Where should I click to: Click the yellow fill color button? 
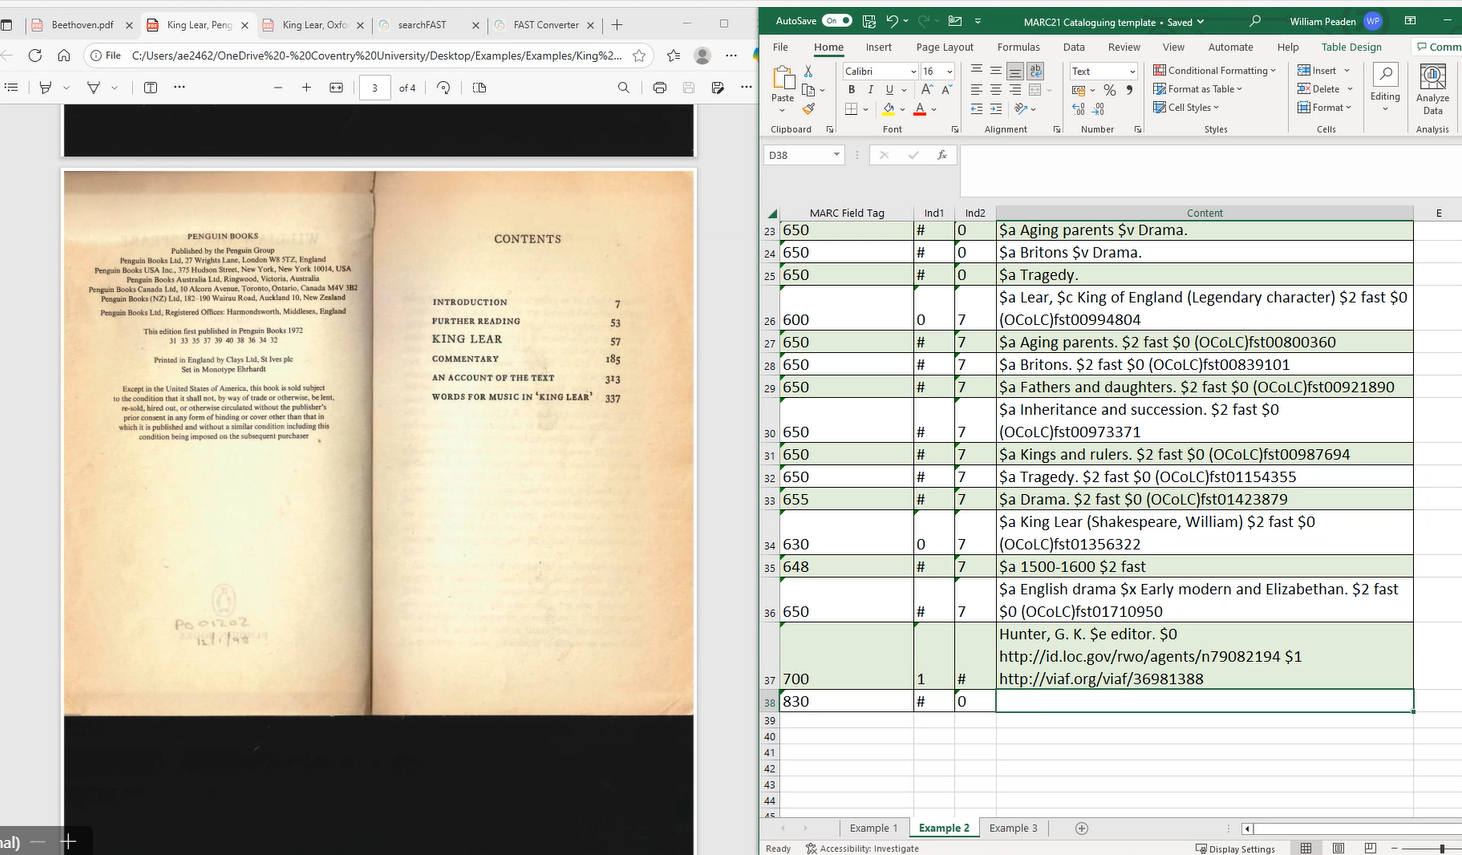tap(888, 109)
